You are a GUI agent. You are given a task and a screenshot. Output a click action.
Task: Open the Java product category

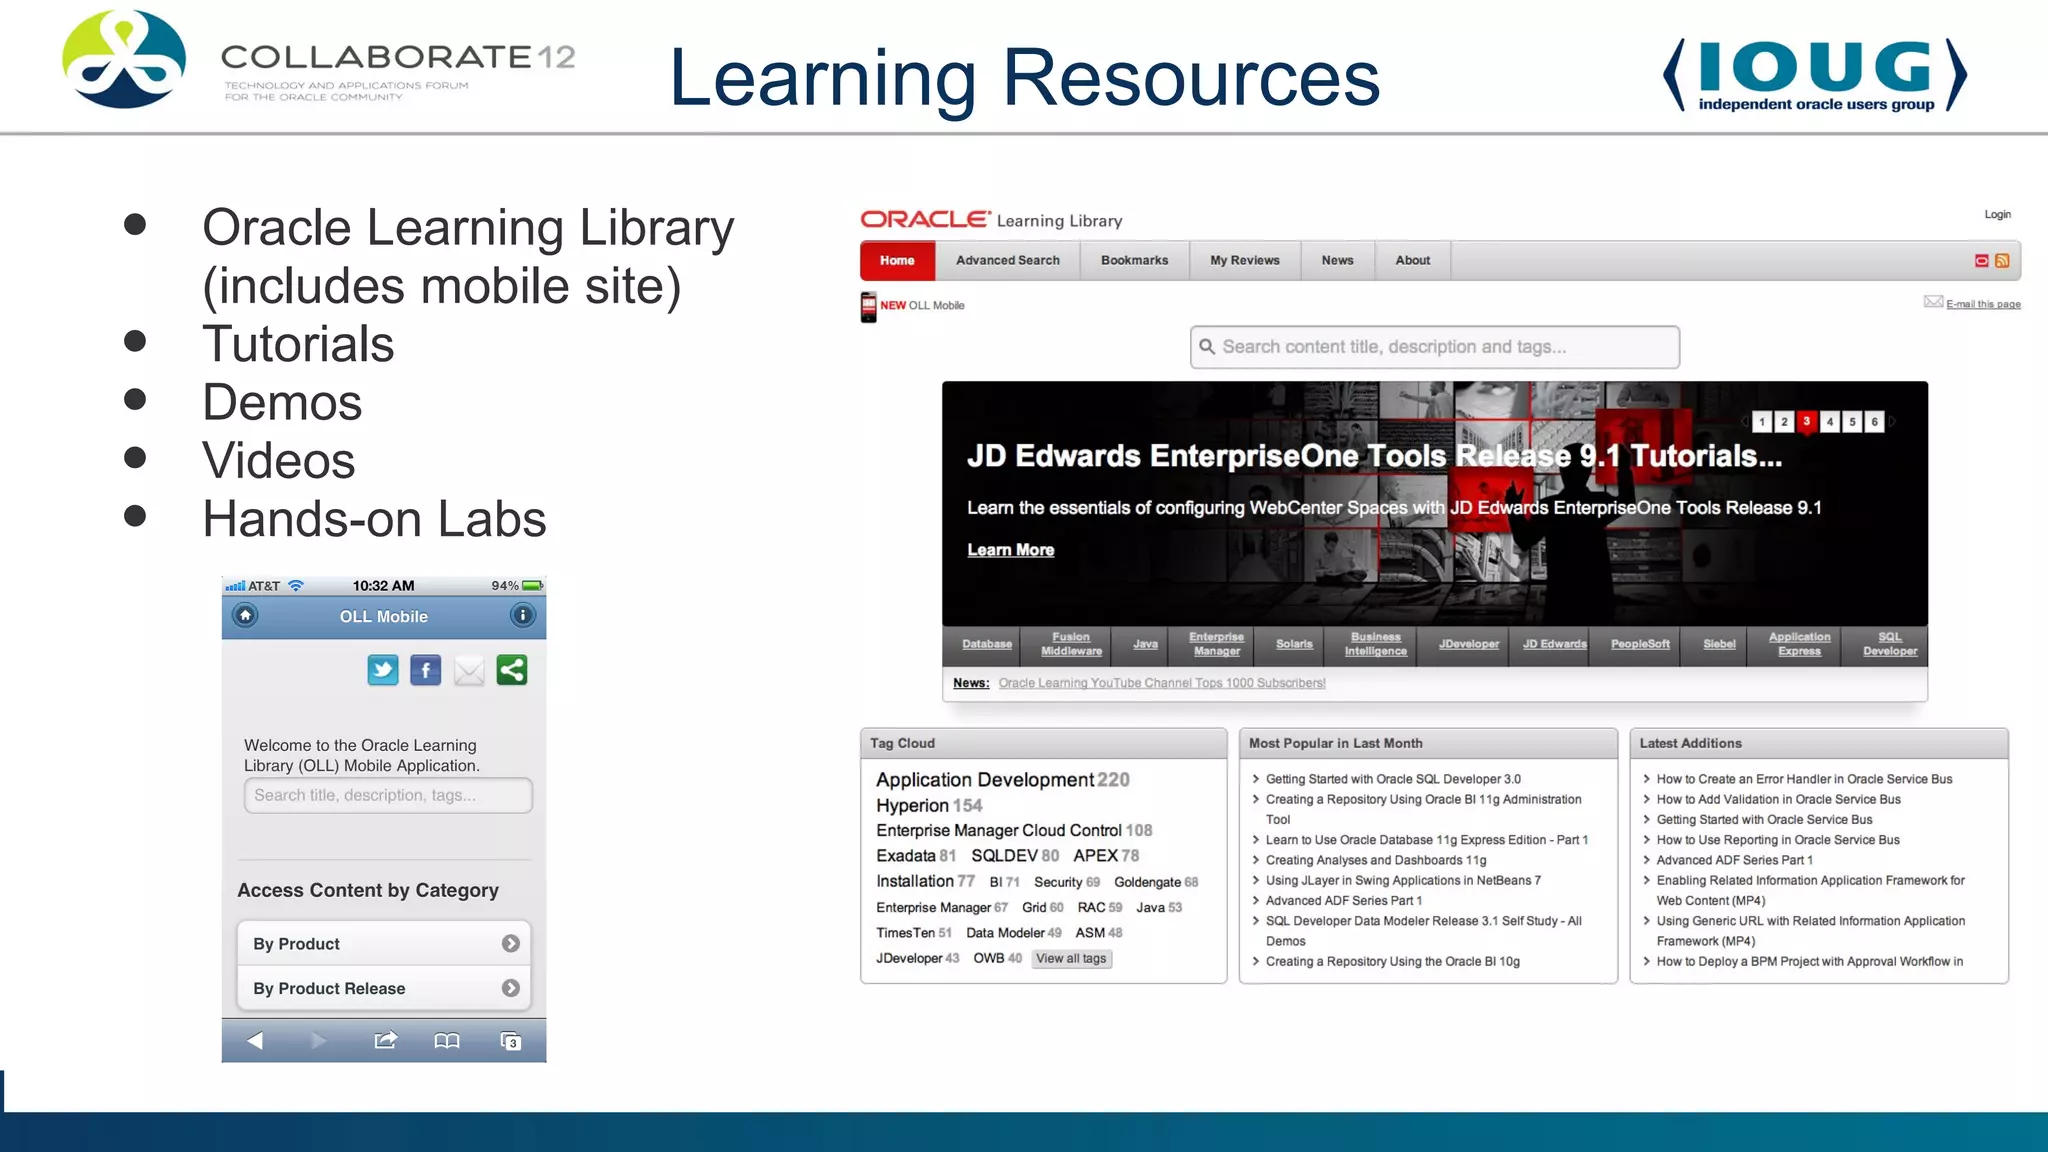click(x=1145, y=644)
